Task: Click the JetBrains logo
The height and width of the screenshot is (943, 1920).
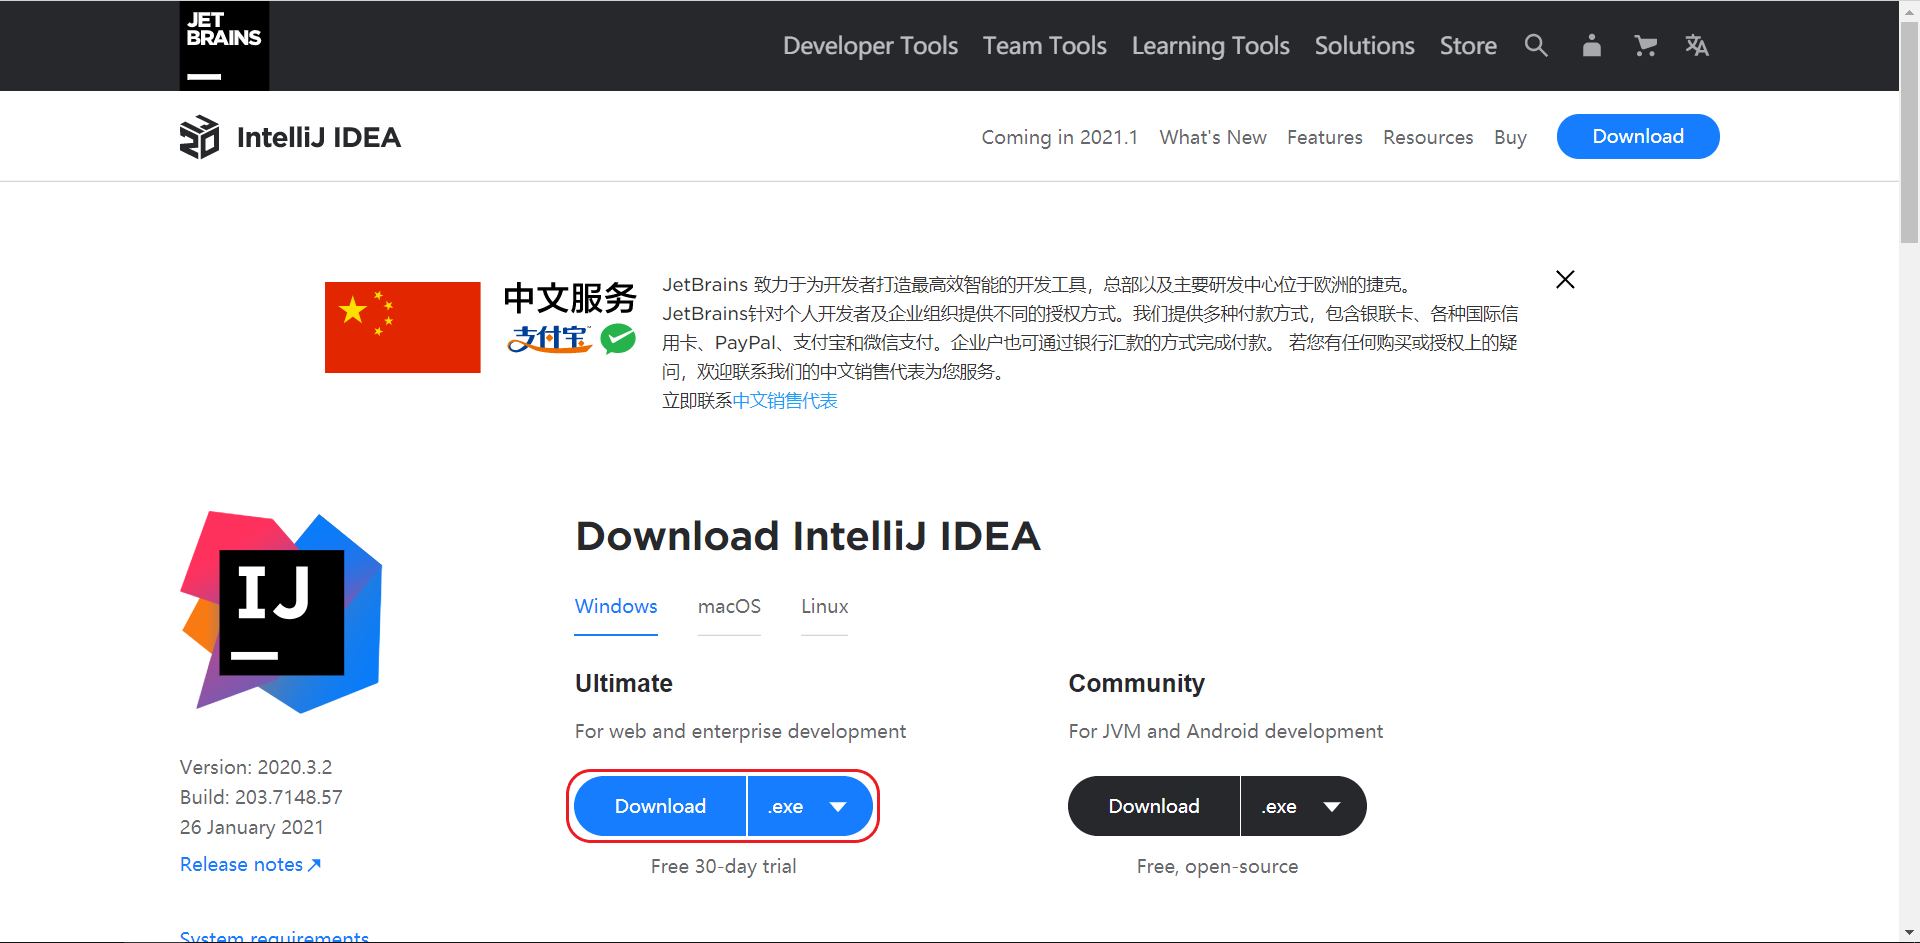Action: [223, 45]
